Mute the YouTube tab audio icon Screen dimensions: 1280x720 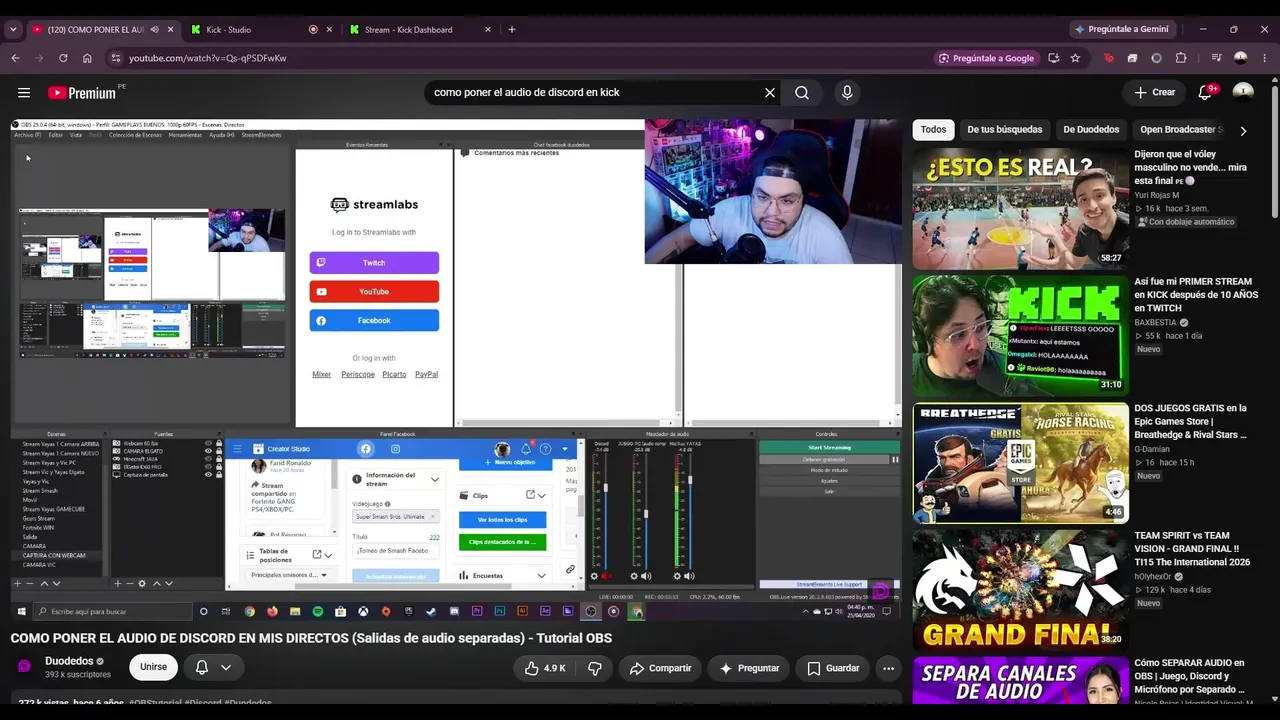154,30
